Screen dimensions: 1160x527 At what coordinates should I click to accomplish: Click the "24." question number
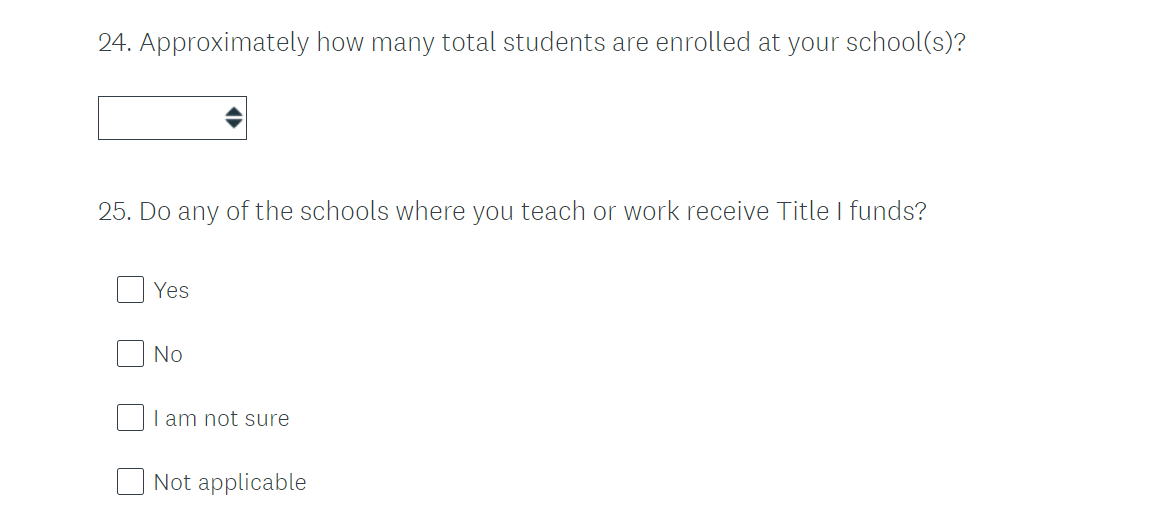pyautogui.click(x=115, y=44)
